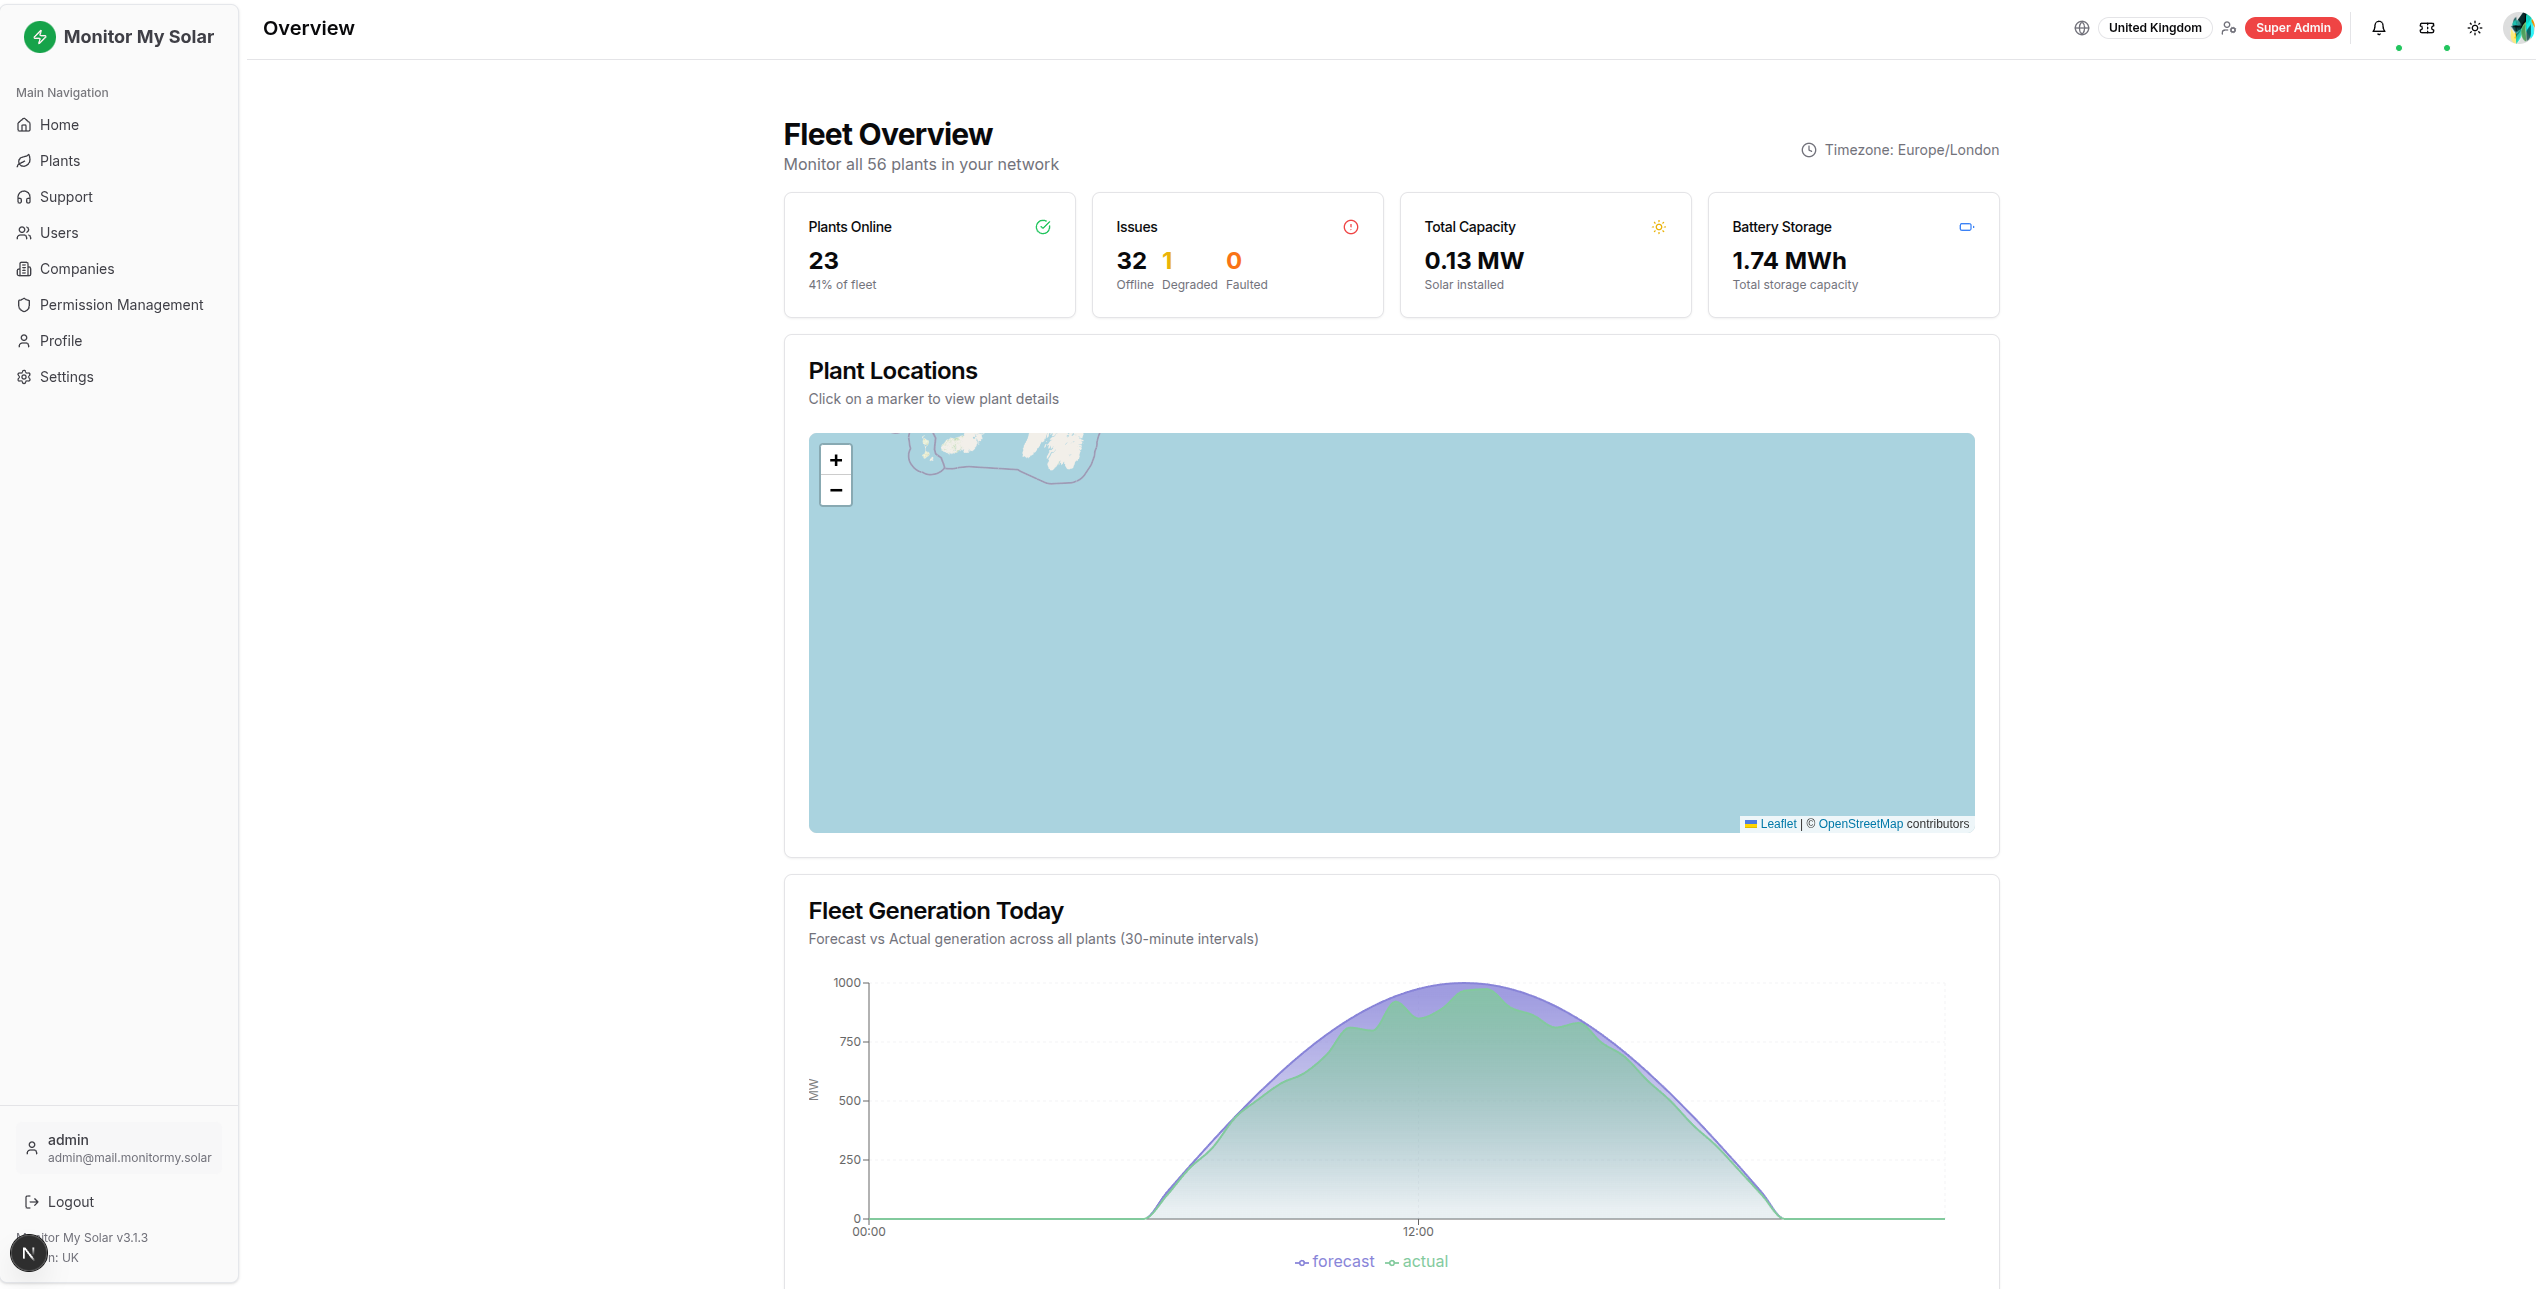The width and height of the screenshot is (2536, 1289).
Task: Toggle light/dark theme sun icon
Action: (x=2475, y=28)
